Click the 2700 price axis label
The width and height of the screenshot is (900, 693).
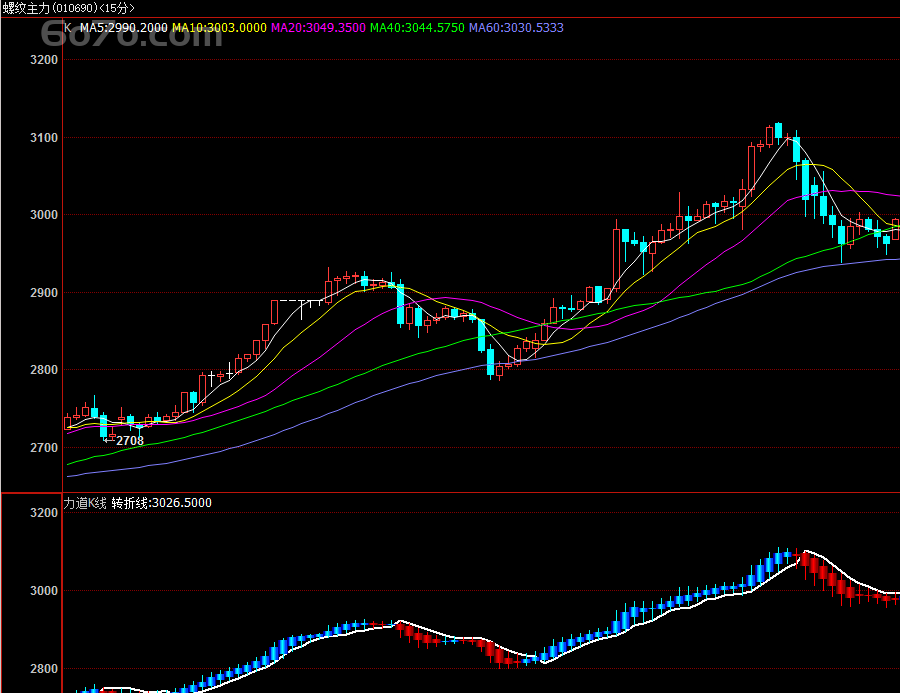click(44, 448)
